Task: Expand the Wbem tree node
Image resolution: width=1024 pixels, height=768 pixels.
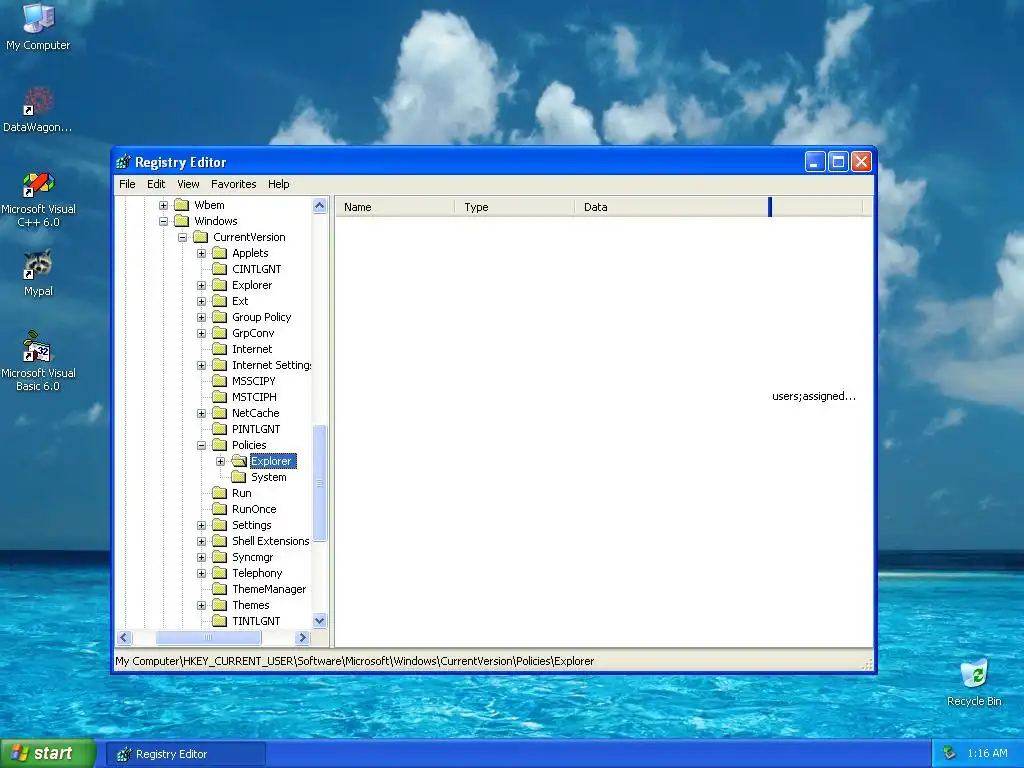Action: (x=163, y=205)
